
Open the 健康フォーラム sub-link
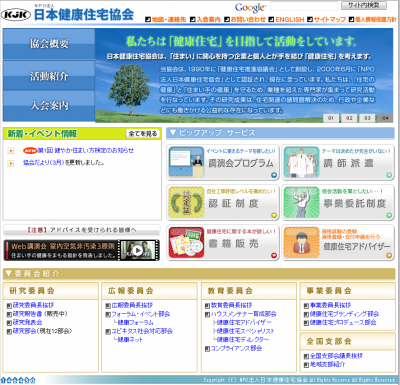[x=135, y=323]
